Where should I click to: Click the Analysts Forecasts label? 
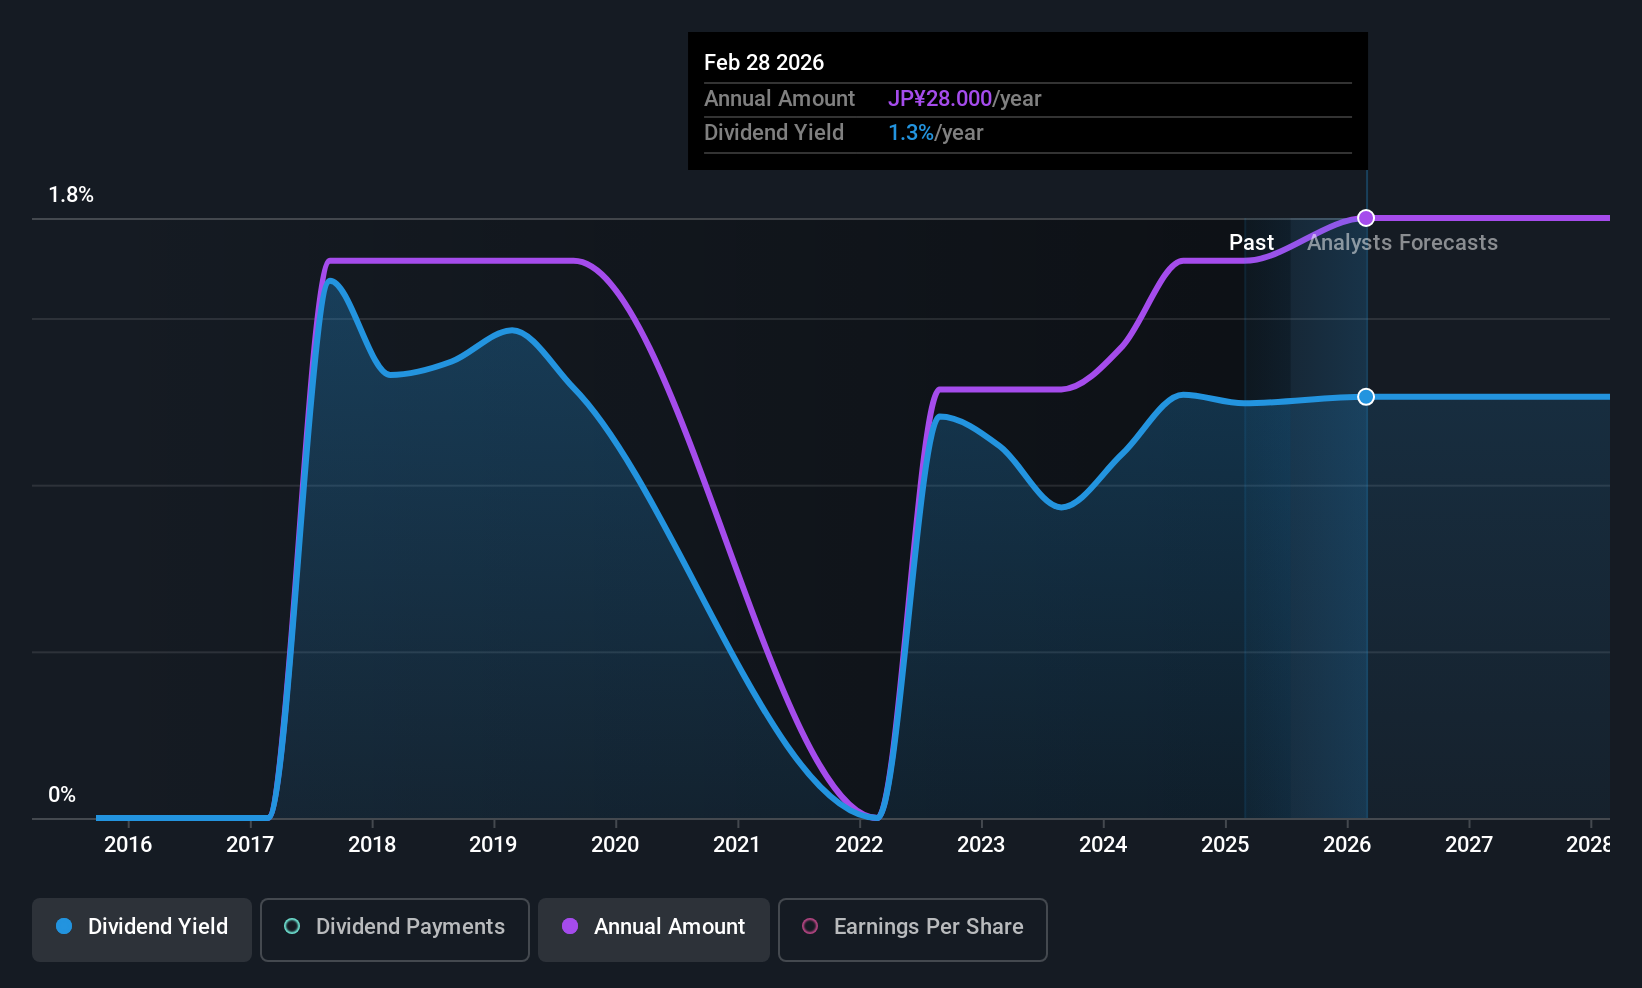coord(1403,243)
